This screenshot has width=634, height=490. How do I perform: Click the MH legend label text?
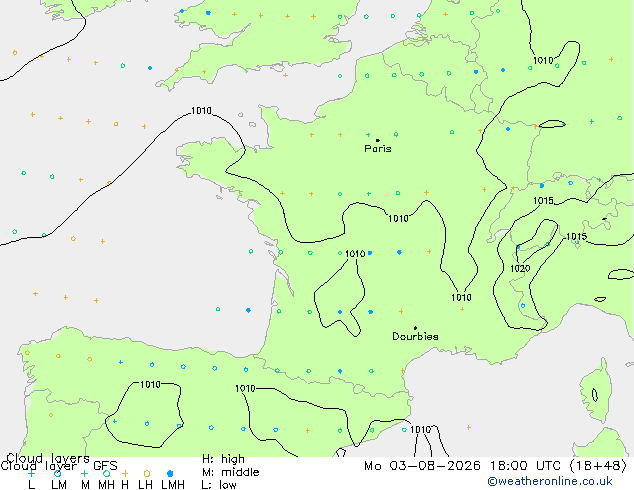click(x=106, y=485)
